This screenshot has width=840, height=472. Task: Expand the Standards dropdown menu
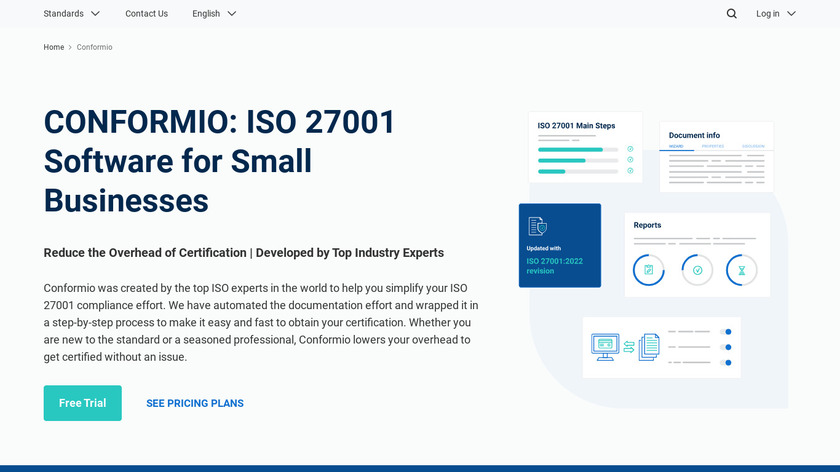71,14
